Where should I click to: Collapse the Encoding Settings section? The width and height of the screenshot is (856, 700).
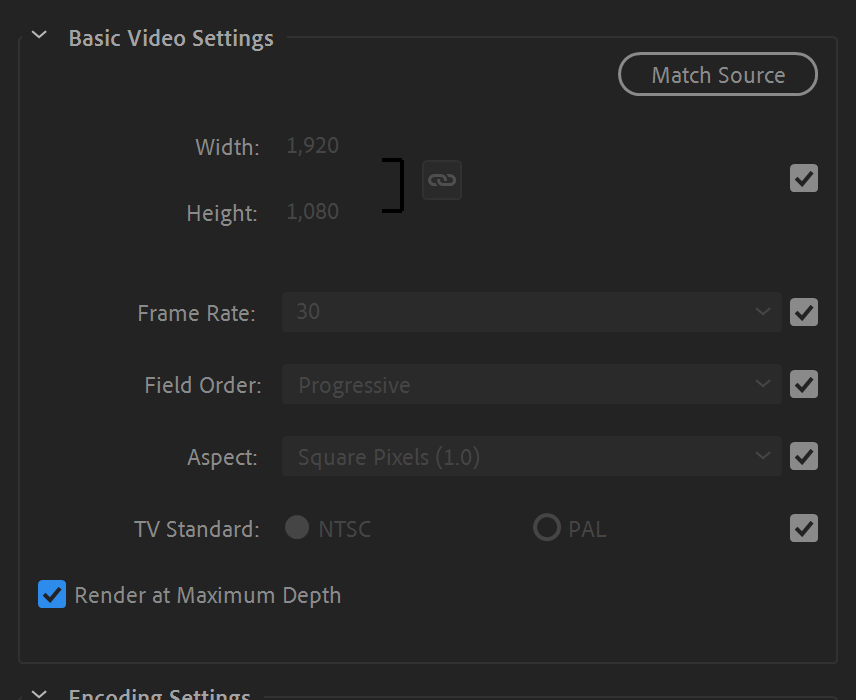click(39, 694)
